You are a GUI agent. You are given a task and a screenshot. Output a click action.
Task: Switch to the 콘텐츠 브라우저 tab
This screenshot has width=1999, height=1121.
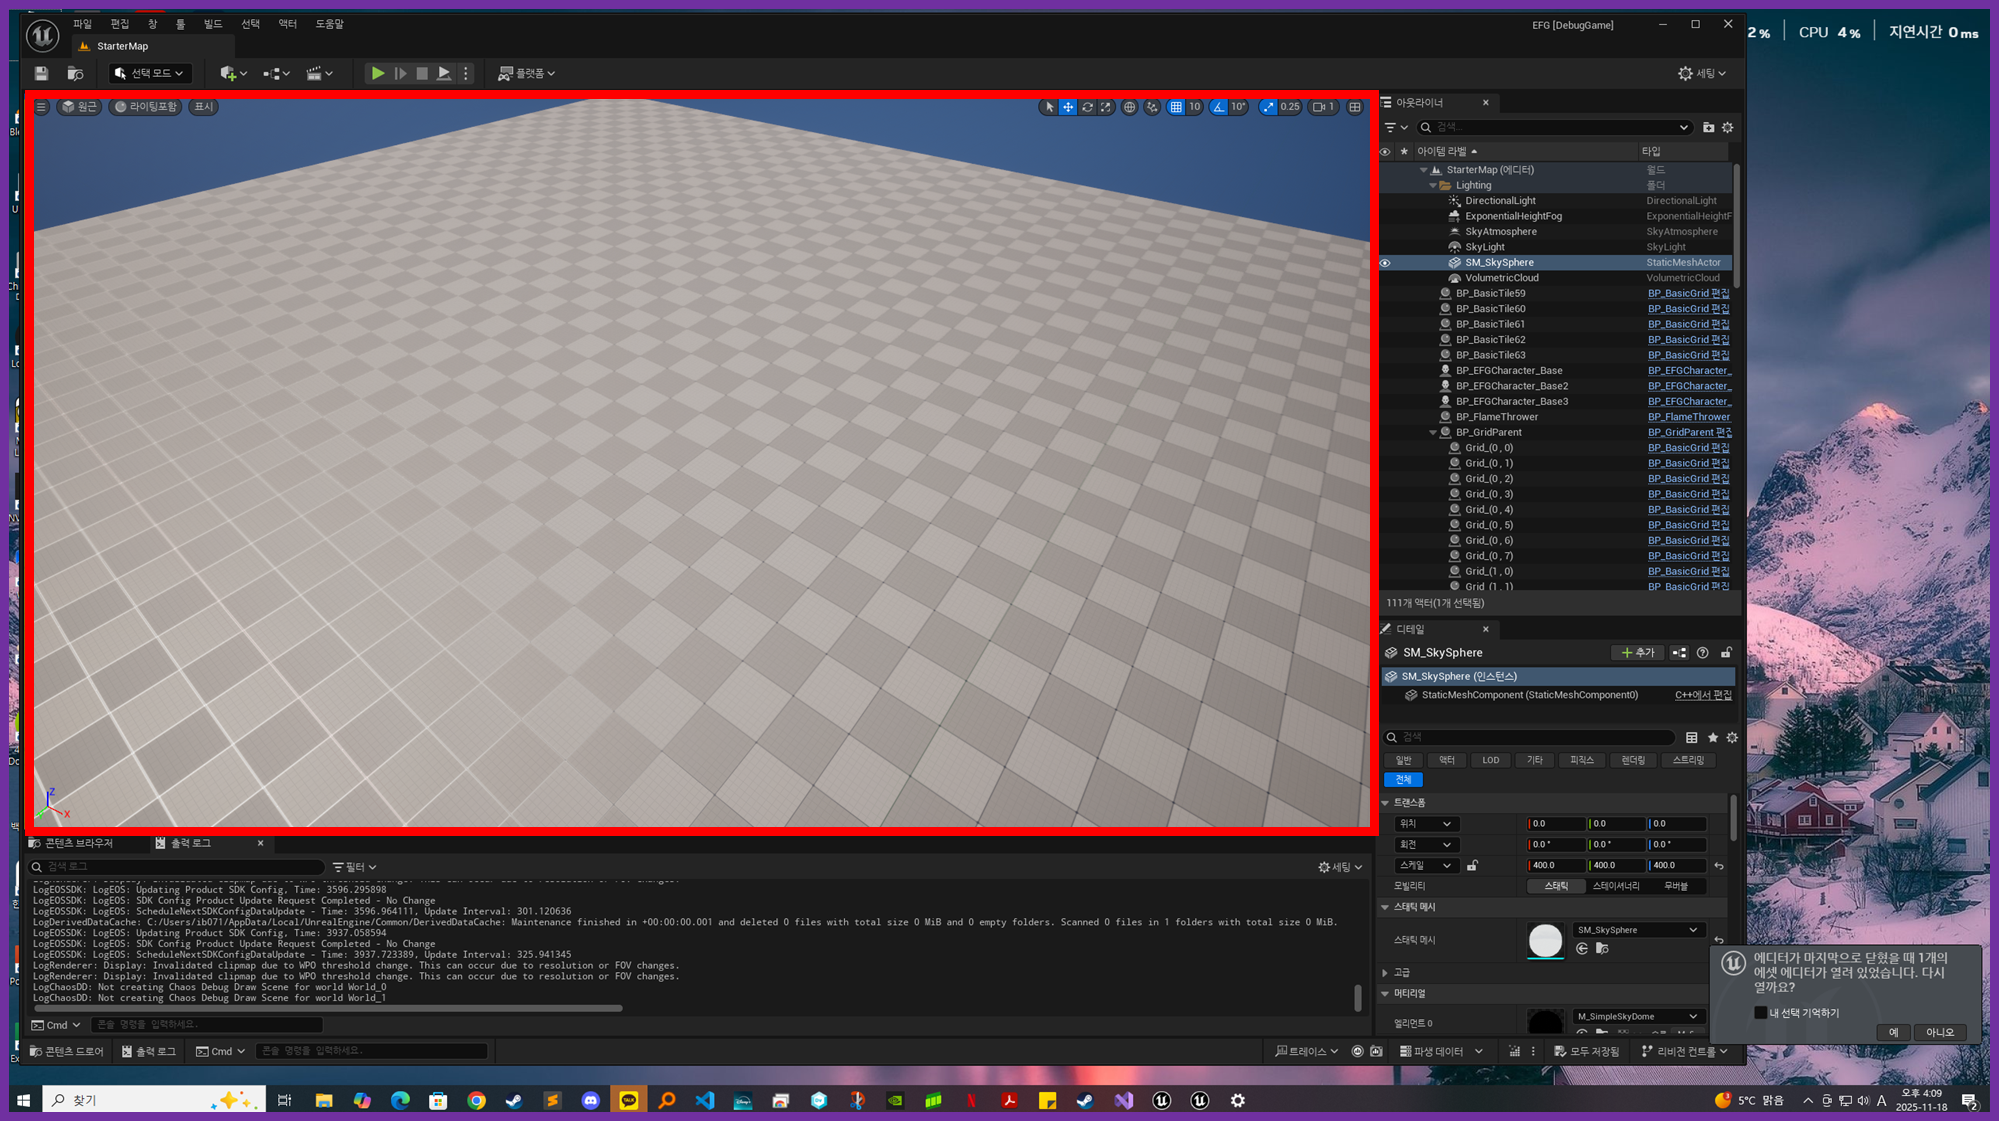(77, 843)
